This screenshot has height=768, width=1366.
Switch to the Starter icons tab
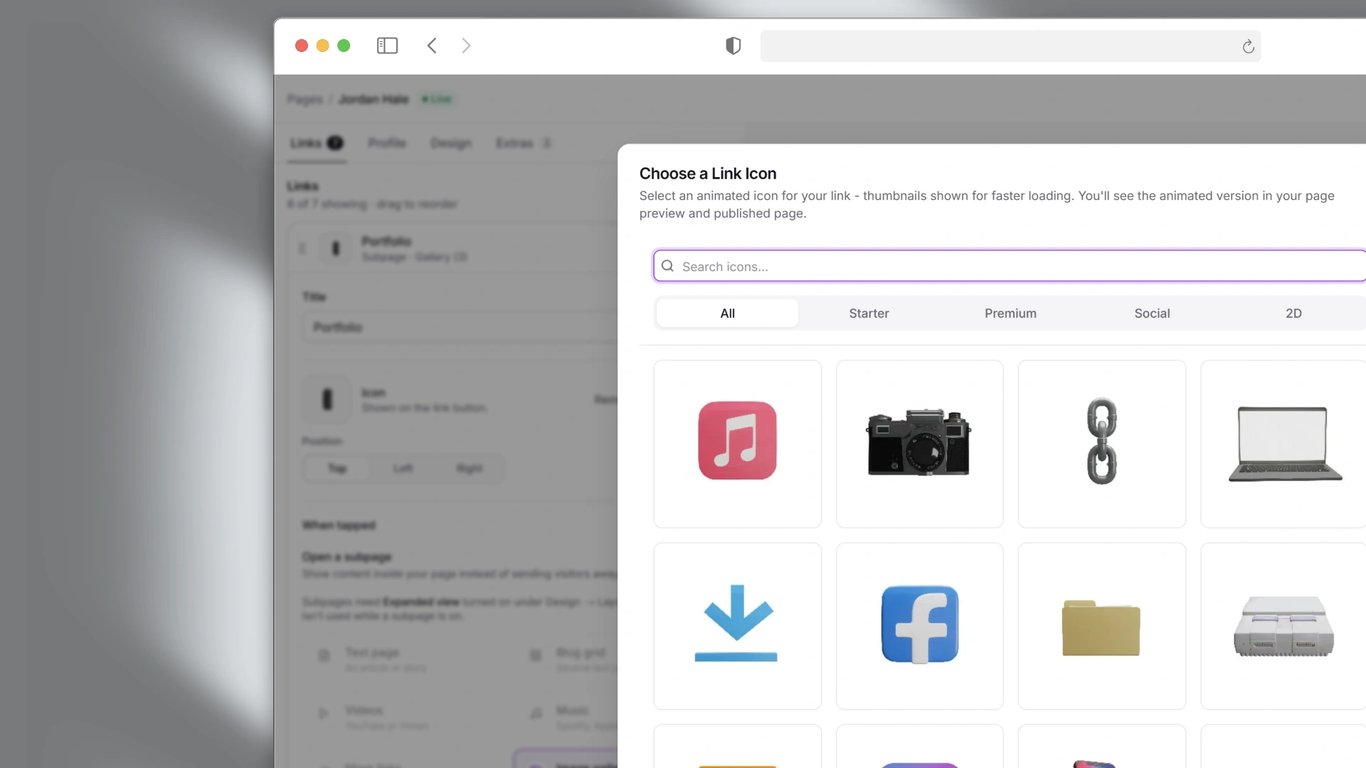pyautogui.click(x=869, y=313)
